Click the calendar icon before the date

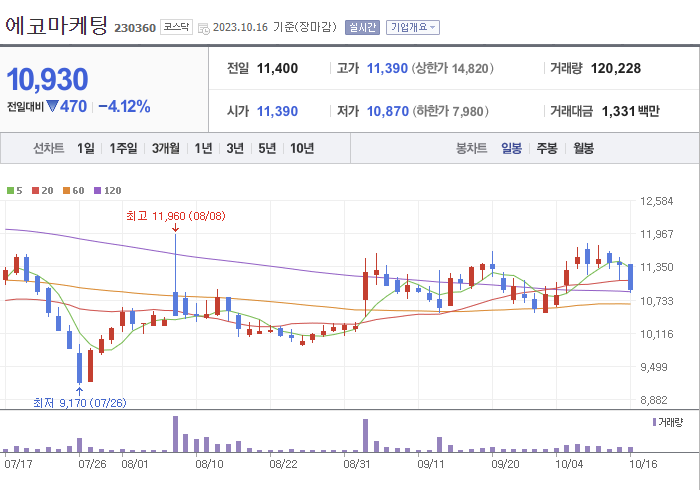(x=204, y=29)
